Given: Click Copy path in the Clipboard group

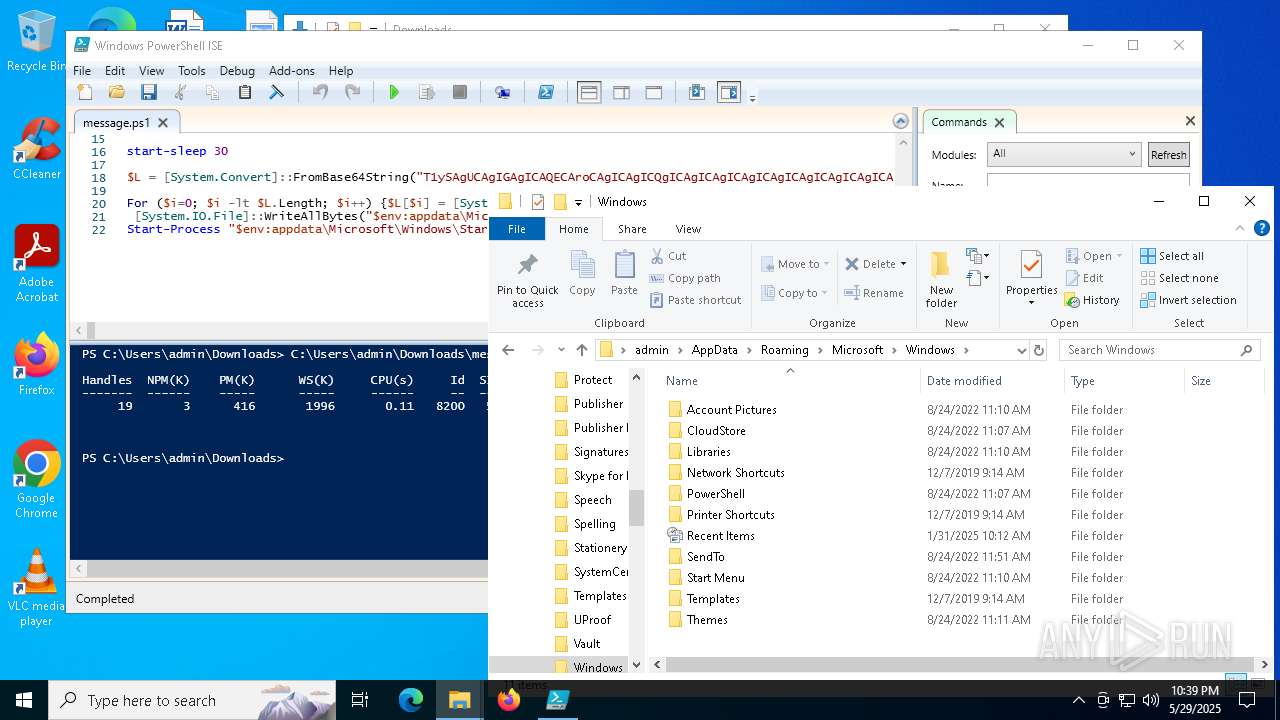Looking at the screenshot, I should (685, 278).
